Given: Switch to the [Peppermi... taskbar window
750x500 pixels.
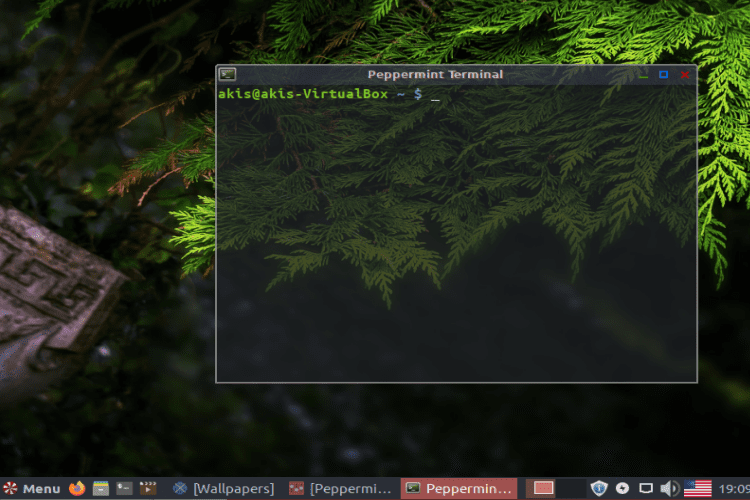Looking at the screenshot, I should pyautogui.click(x=341, y=489).
